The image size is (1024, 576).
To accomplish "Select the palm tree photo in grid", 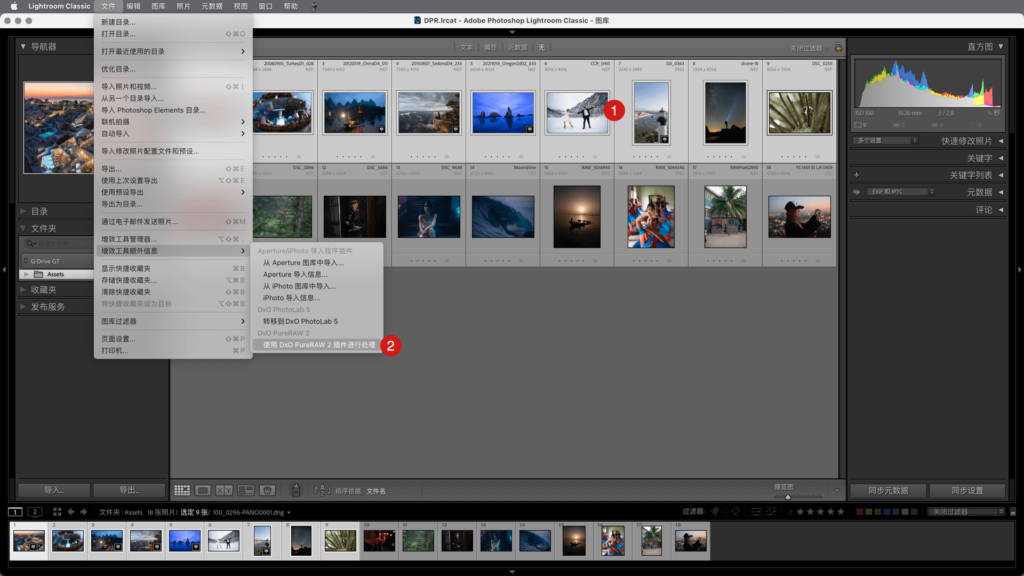I will tap(725, 216).
